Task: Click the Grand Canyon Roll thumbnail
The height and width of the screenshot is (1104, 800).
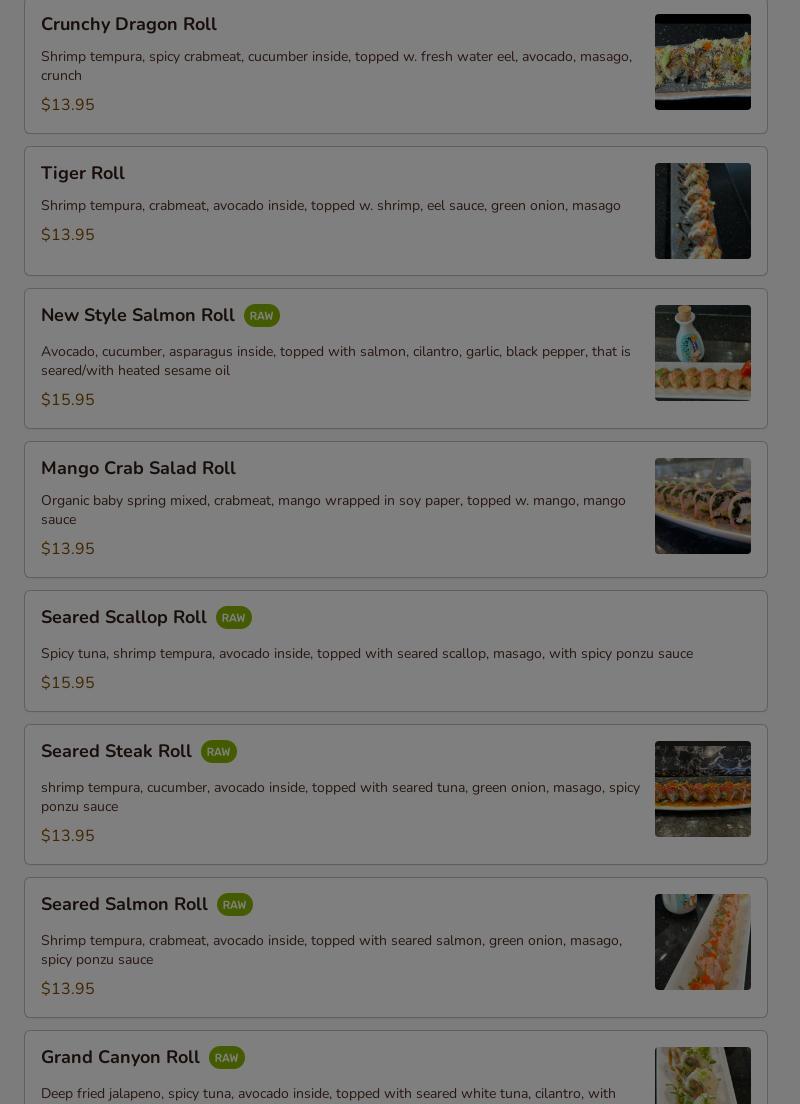Action: tap(702, 1075)
